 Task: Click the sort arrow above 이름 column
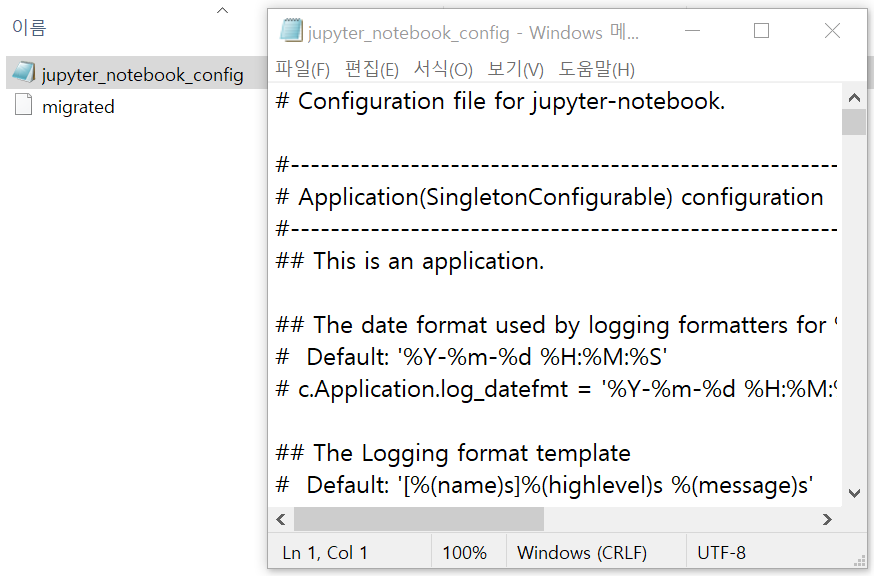pos(222,10)
